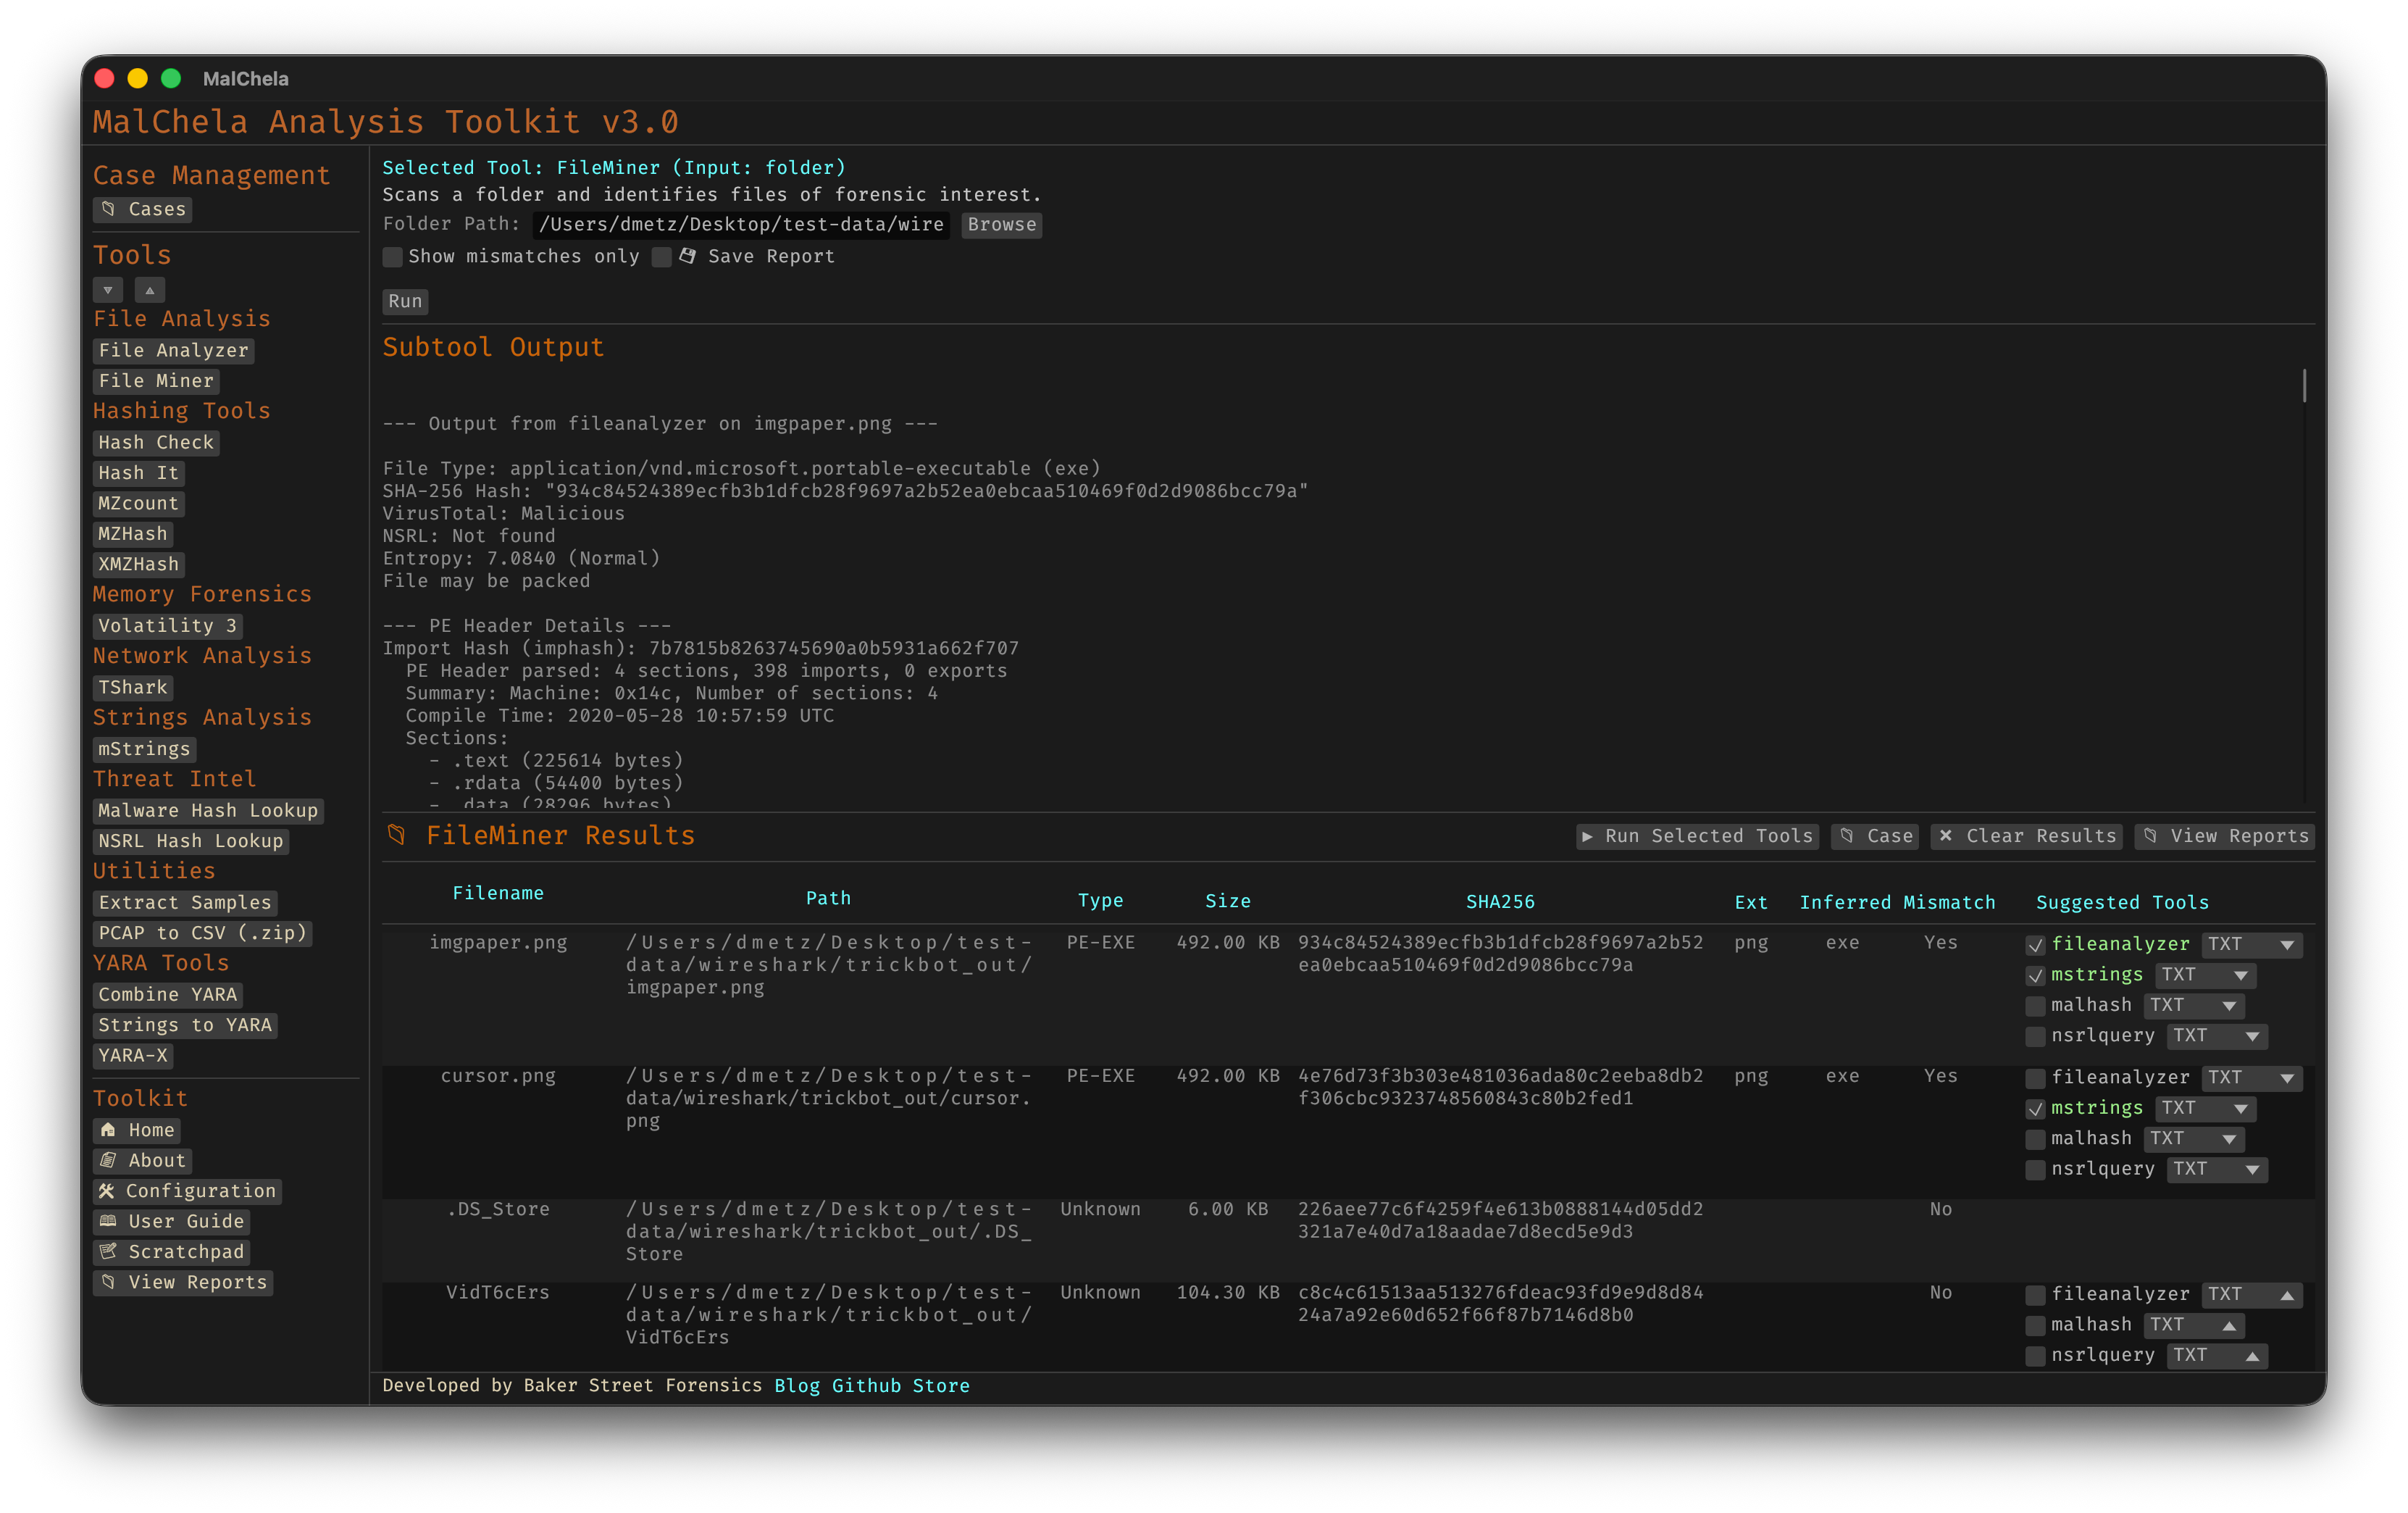Select PCAP to CSV (.zip) utility

click(203, 933)
